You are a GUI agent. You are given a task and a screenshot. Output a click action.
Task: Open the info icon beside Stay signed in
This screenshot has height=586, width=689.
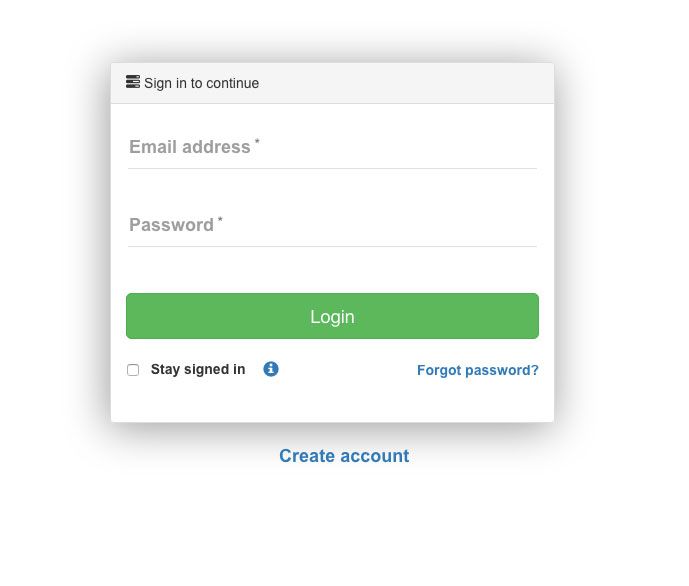coord(271,369)
